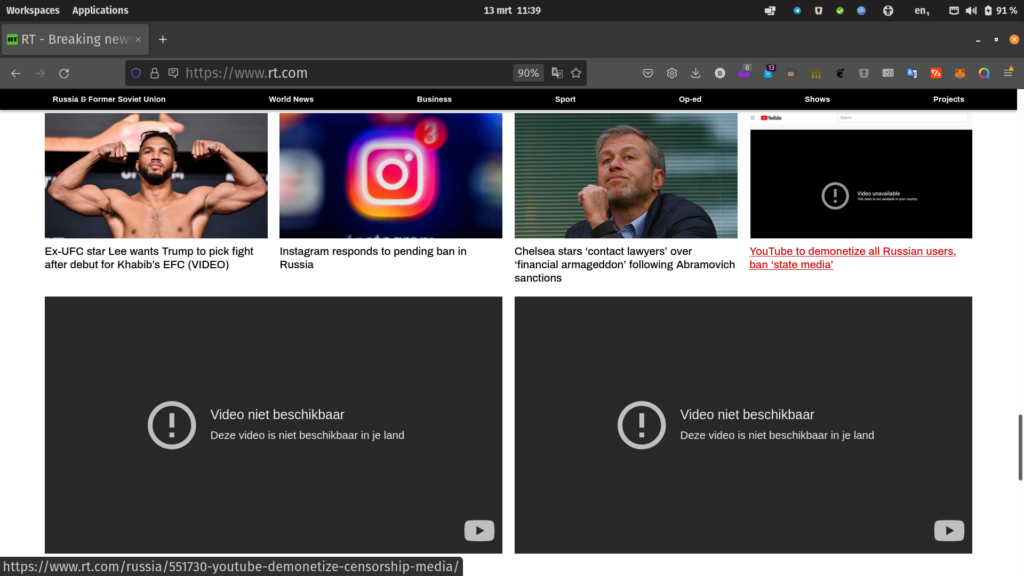The height and width of the screenshot is (576, 1024).
Task: Open the clock and calendar 13 mrt 11:39
Action: (x=512, y=10)
